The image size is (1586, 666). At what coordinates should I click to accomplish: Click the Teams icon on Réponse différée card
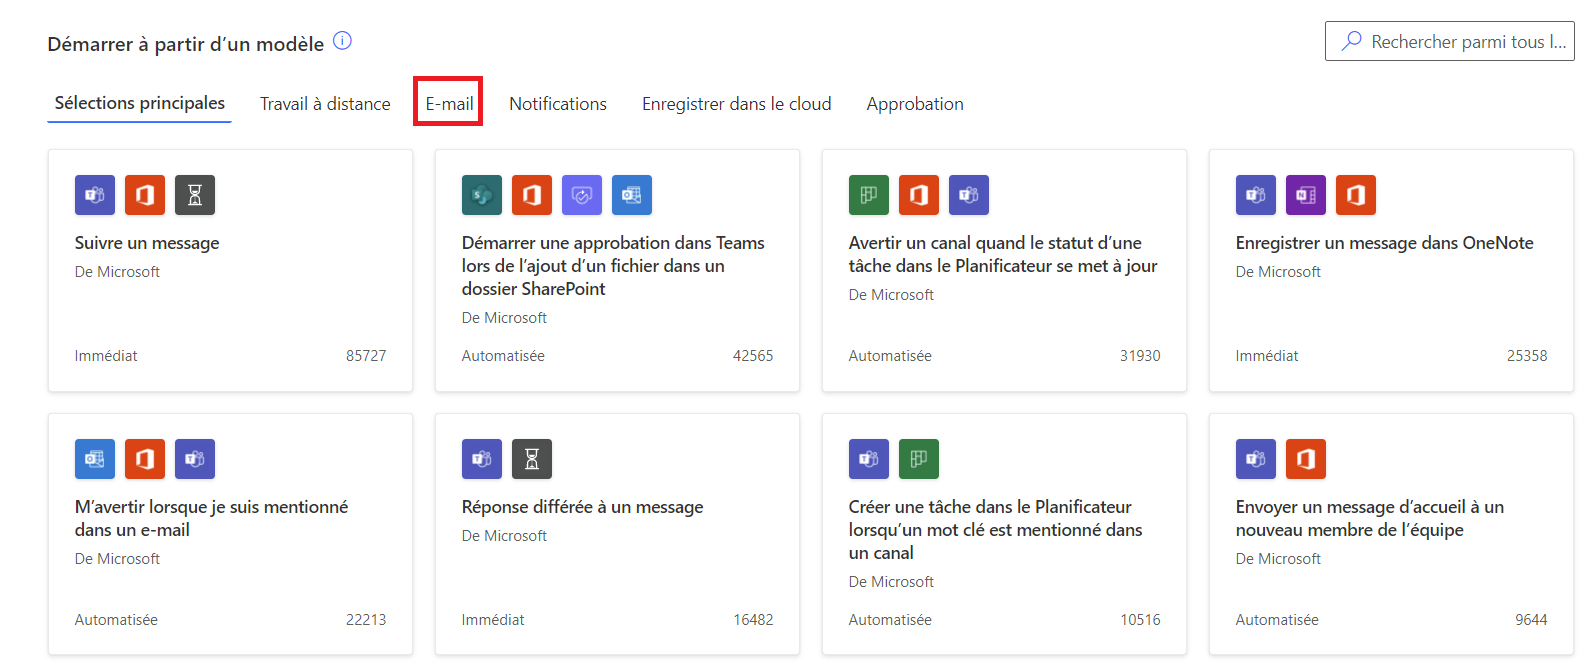(482, 459)
